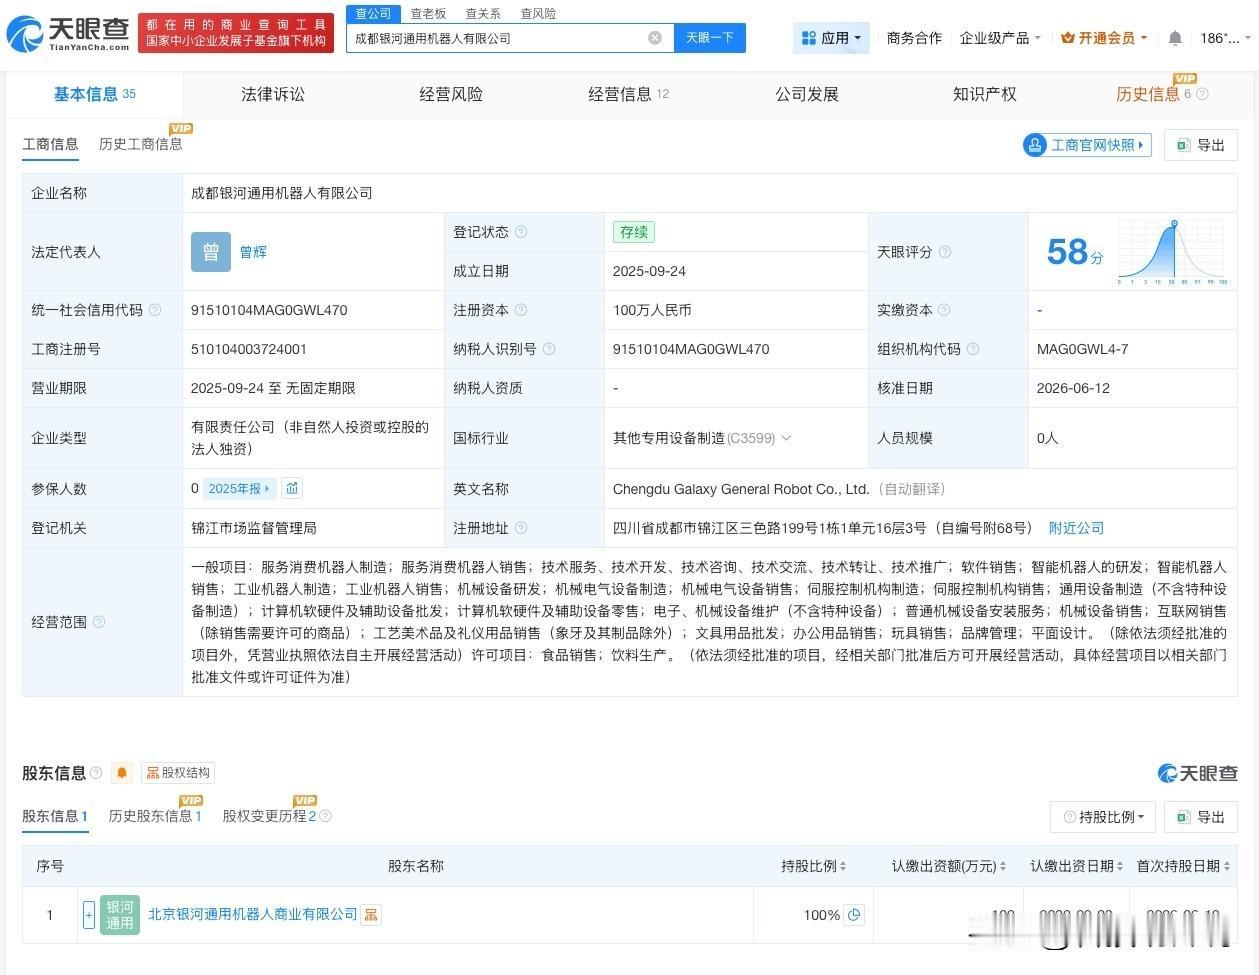This screenshot has height=975, width=1259.
Task: Sort by 首次持股日期 column
Action: (1183, 866)
